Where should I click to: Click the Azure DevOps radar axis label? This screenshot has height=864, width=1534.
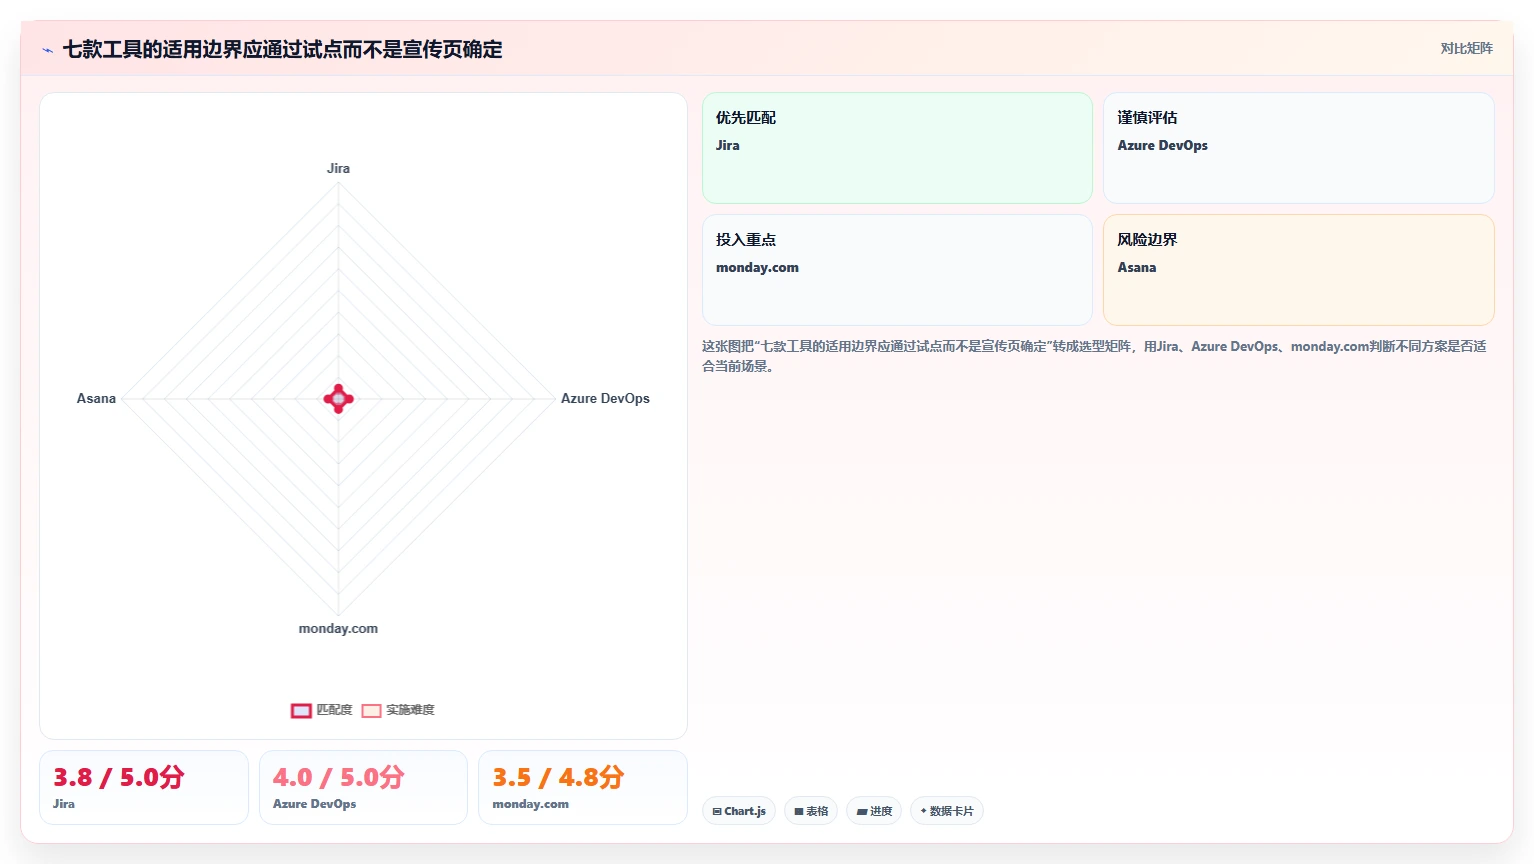tap(605, 398)
